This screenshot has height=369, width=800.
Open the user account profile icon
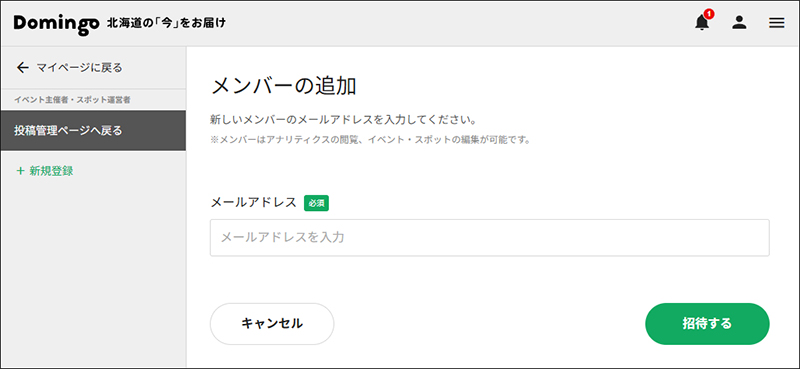[x=739, y=22]
